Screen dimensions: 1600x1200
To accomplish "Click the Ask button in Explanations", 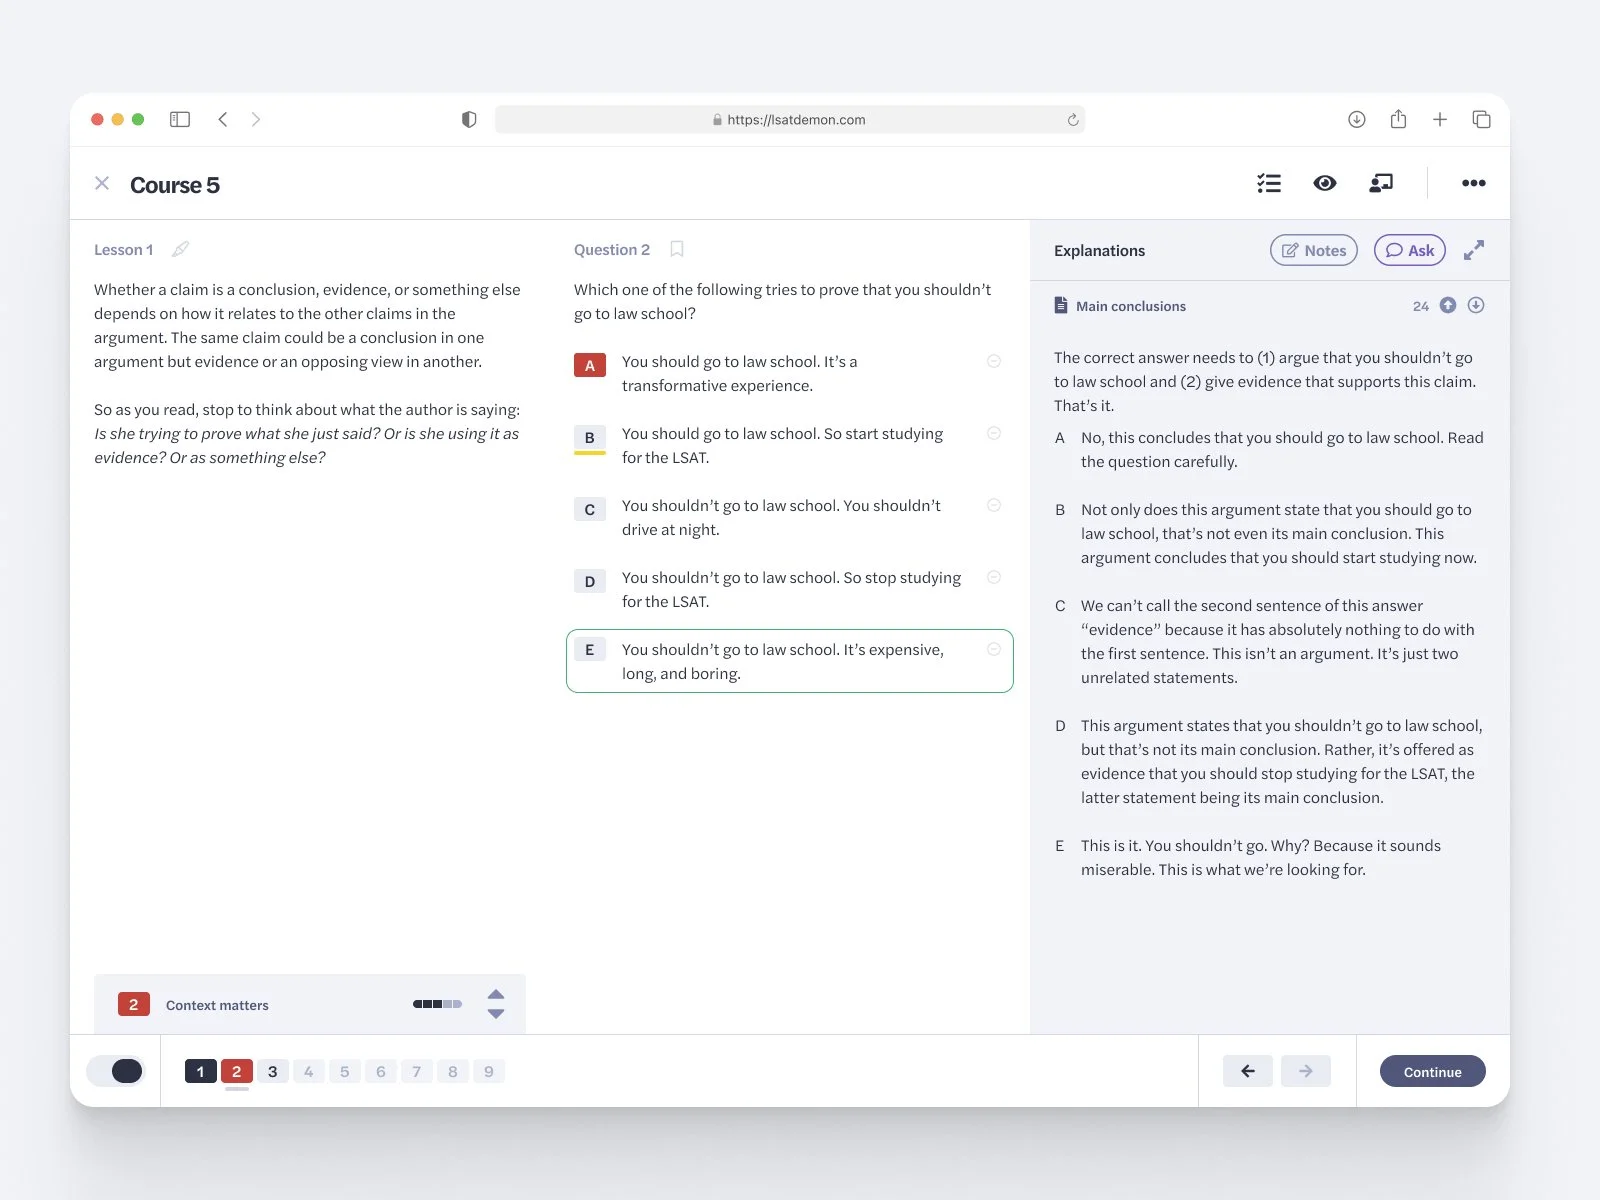I will [x=1410, y=250].
